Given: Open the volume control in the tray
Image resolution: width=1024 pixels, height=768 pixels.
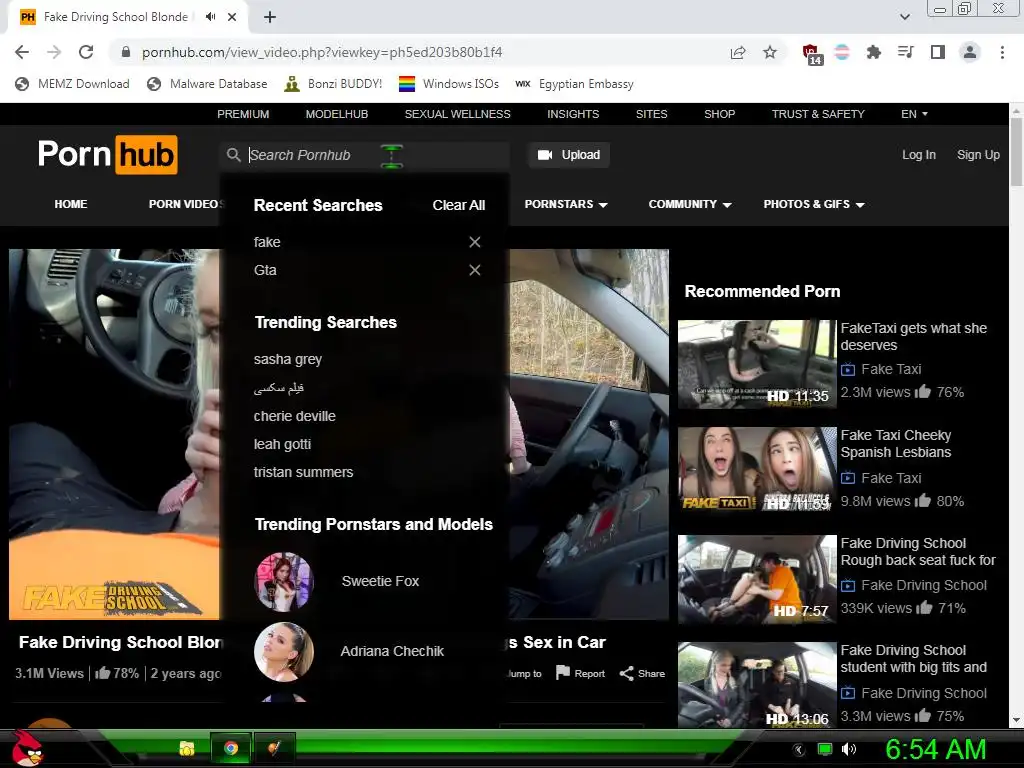Looking at the screenshot, I should pyautogui.click(x=848, y=749).
